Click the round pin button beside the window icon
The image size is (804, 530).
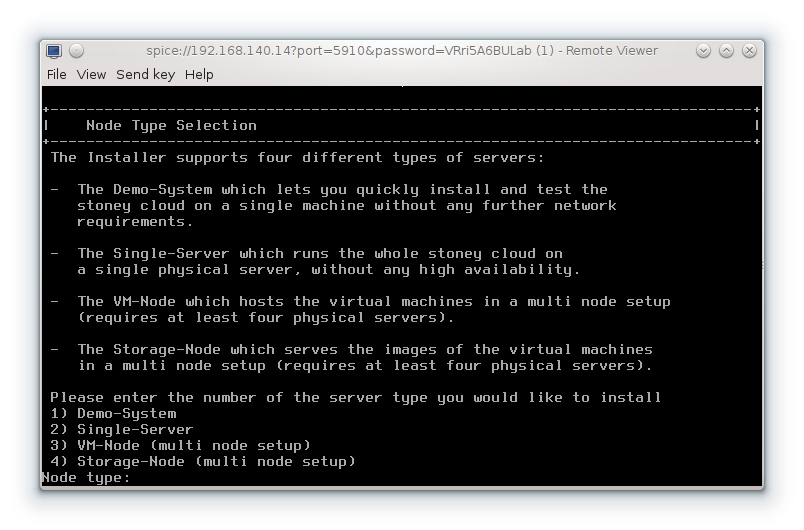(77, 51)
